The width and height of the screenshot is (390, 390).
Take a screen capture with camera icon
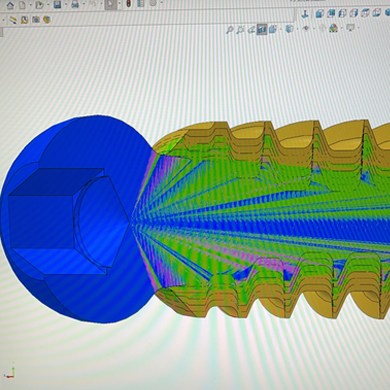pyautogui.click(x=36, y=20)
